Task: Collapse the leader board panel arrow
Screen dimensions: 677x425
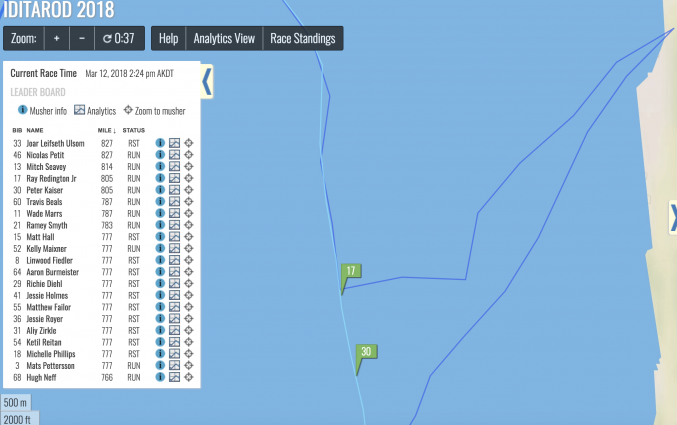Action: tap(207, 81)
